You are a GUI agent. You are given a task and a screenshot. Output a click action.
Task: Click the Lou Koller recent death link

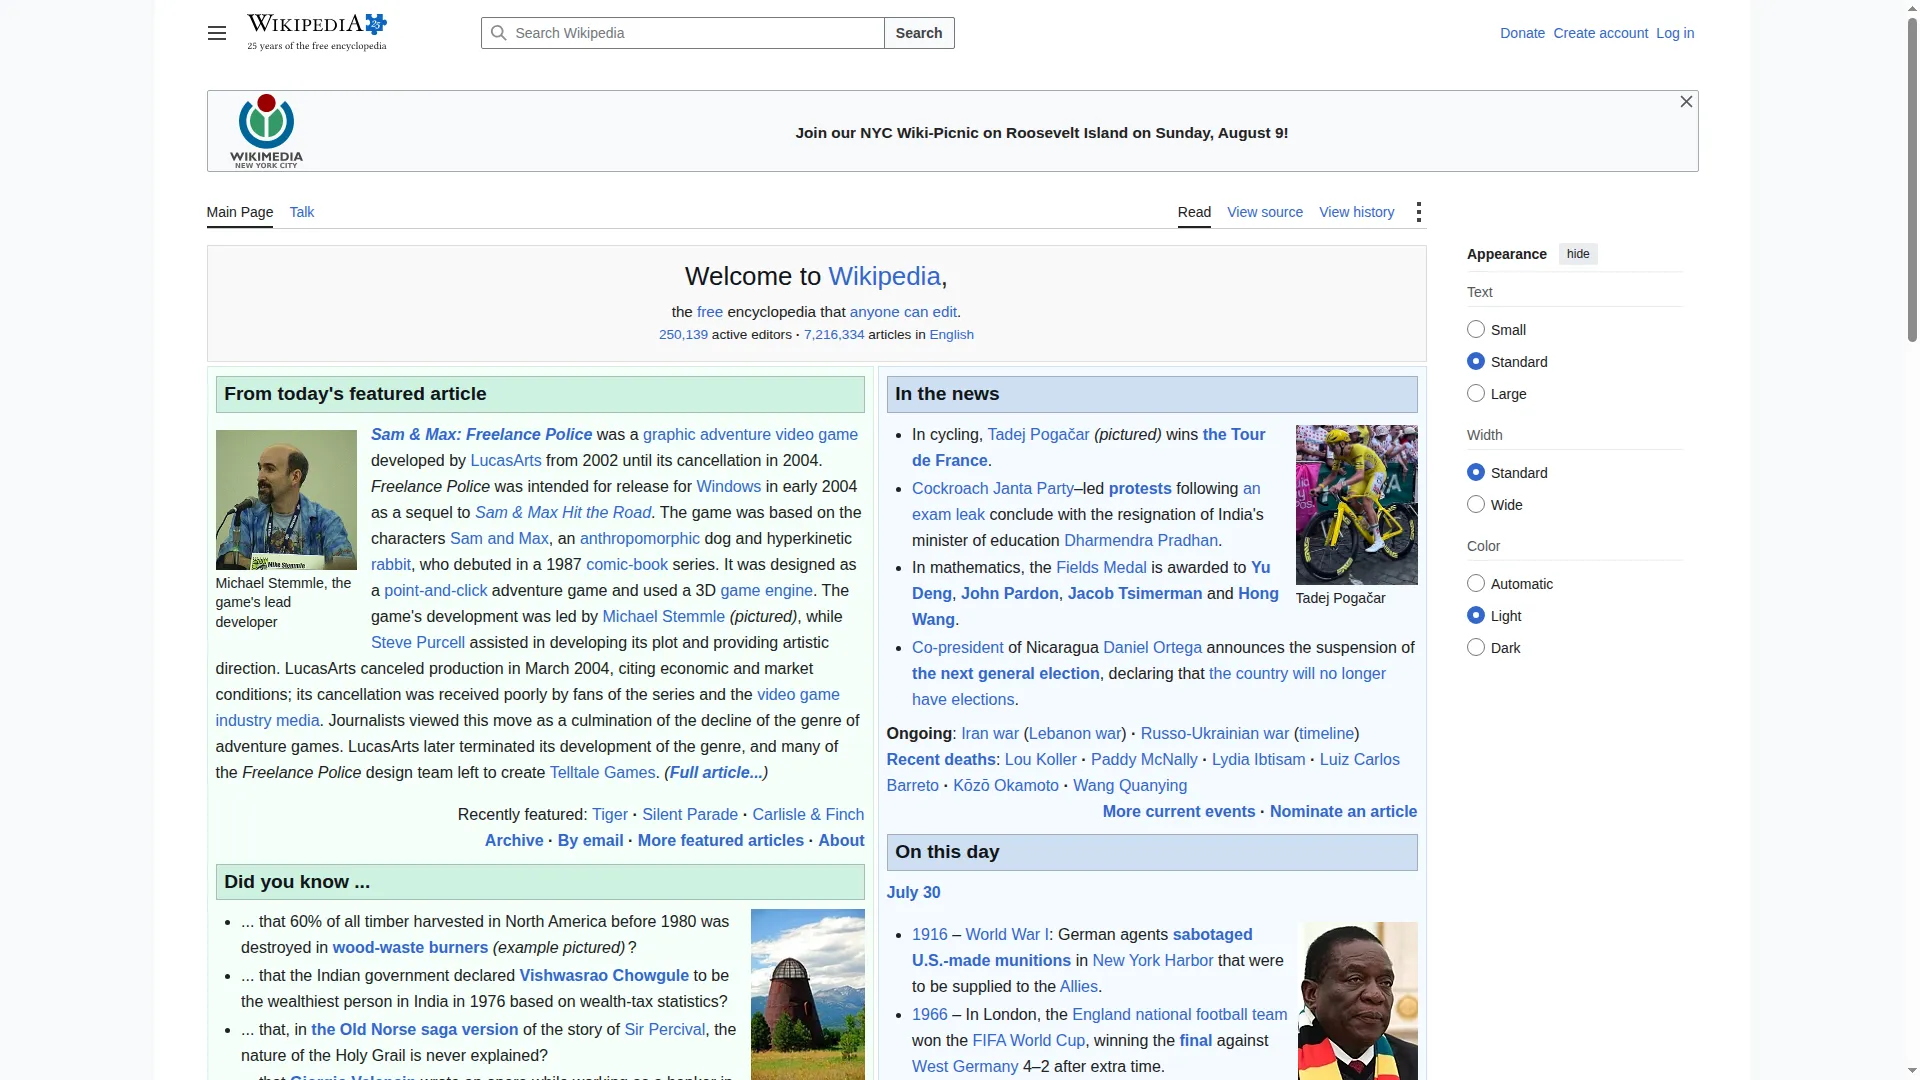click(x=1041, y=759)
